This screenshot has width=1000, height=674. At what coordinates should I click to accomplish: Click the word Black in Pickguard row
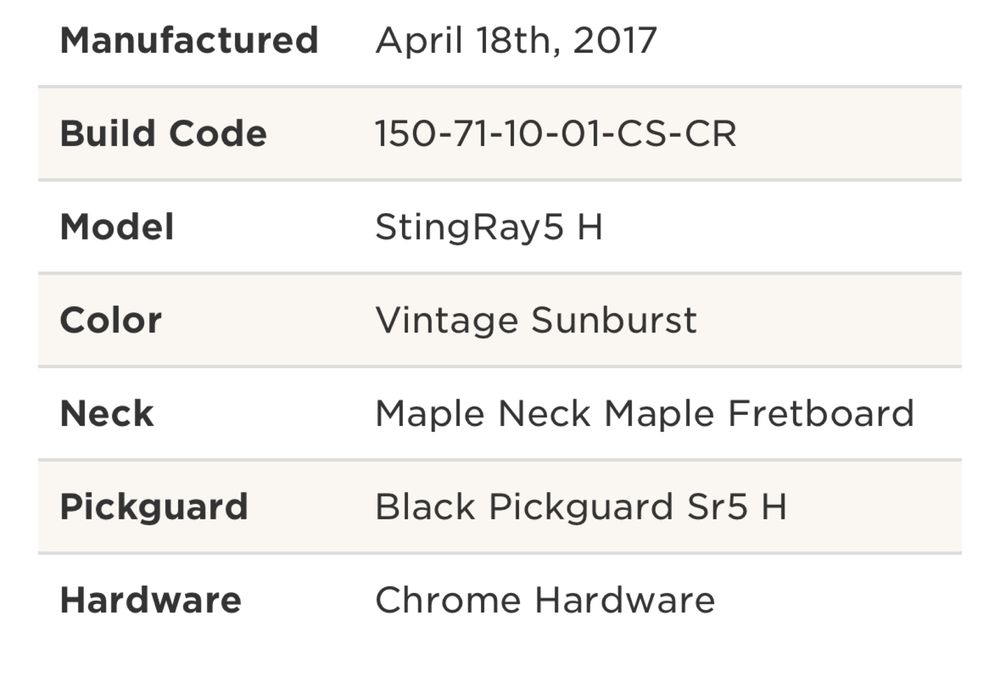tap(425, 507)
